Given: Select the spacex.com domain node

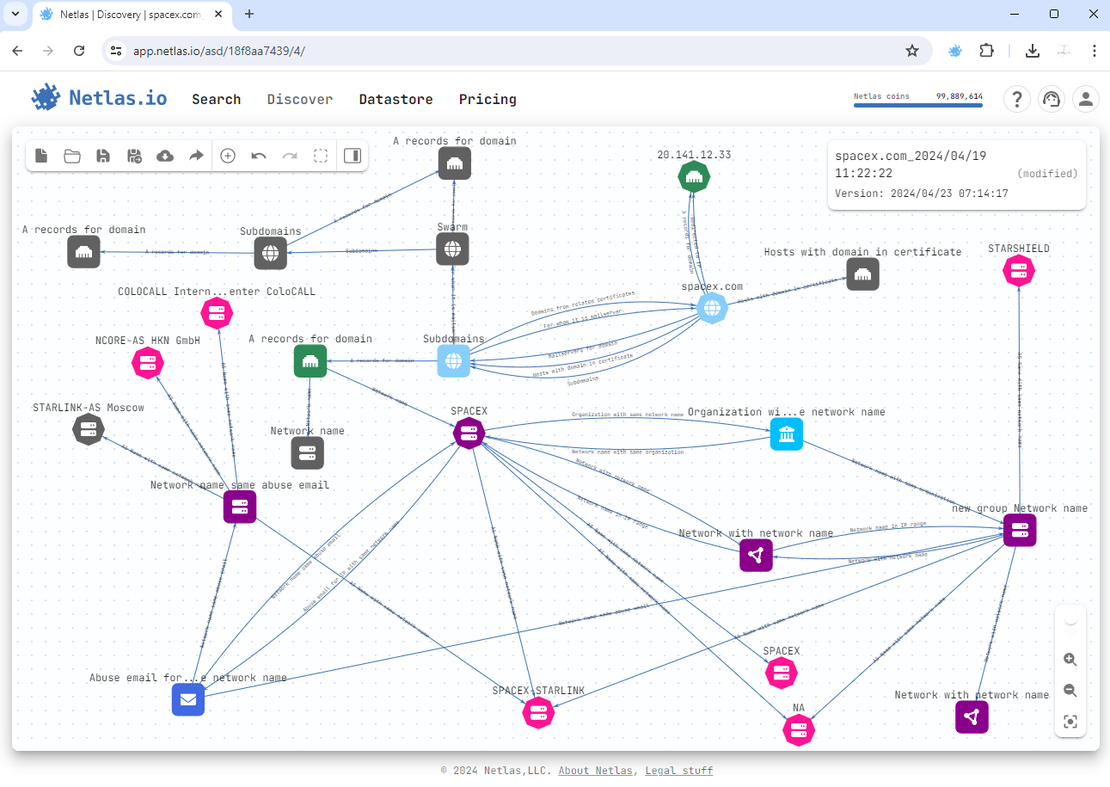Looking at the screenshot, I should 712,308.
